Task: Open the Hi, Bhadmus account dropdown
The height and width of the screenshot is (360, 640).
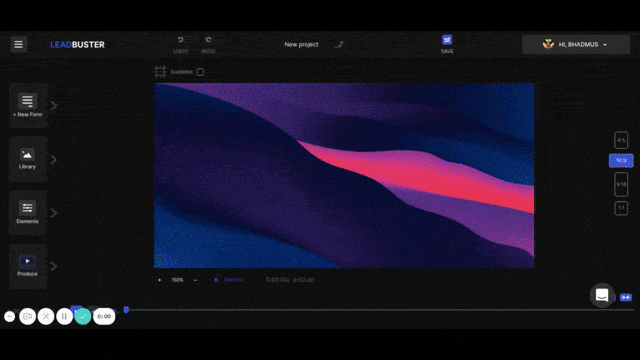Action: point(576,44)
